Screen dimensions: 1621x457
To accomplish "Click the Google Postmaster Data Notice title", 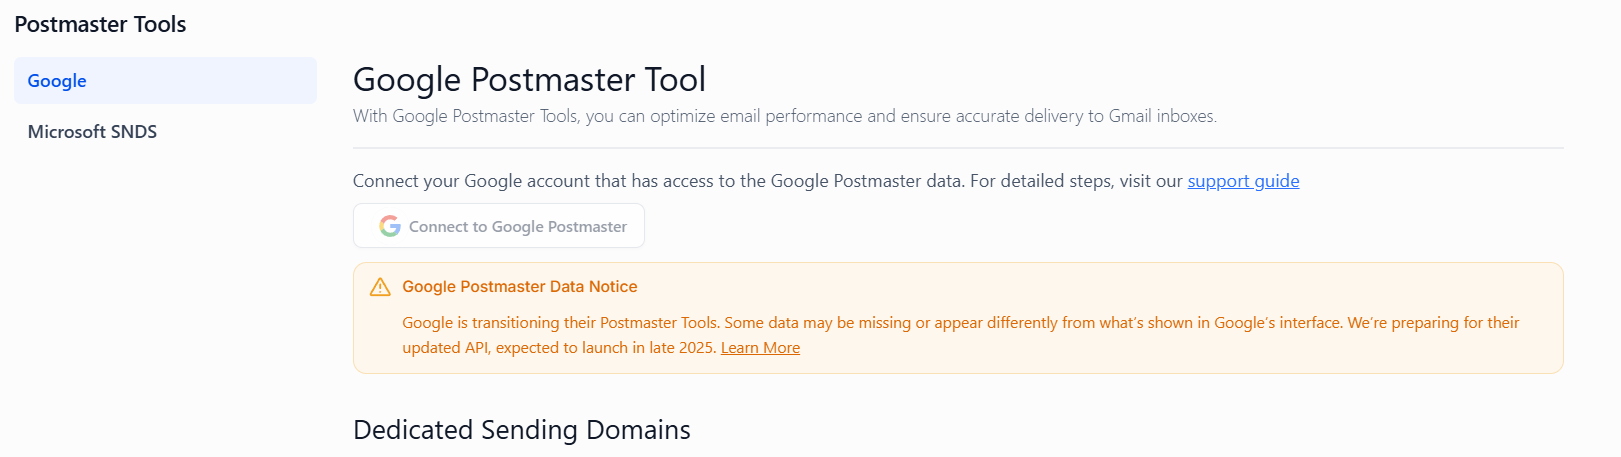I will pos(519,287).
